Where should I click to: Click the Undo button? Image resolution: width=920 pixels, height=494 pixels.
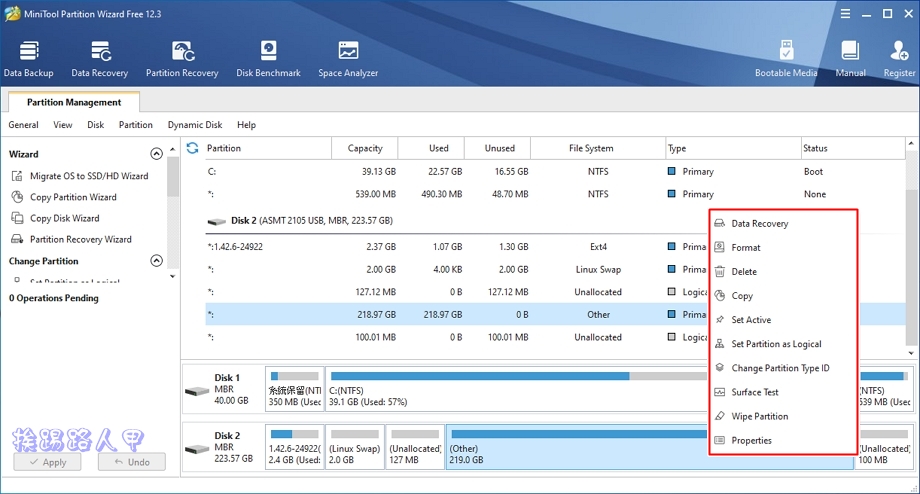(x=131, y=462)
